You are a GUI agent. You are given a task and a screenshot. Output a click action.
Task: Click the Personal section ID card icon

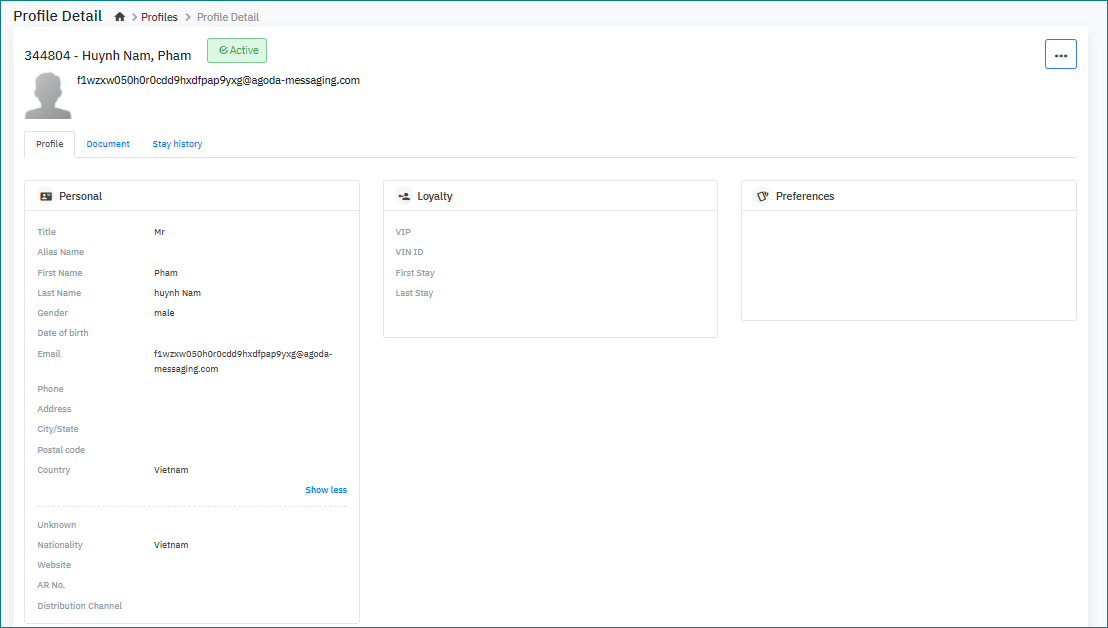click(46, 196)
